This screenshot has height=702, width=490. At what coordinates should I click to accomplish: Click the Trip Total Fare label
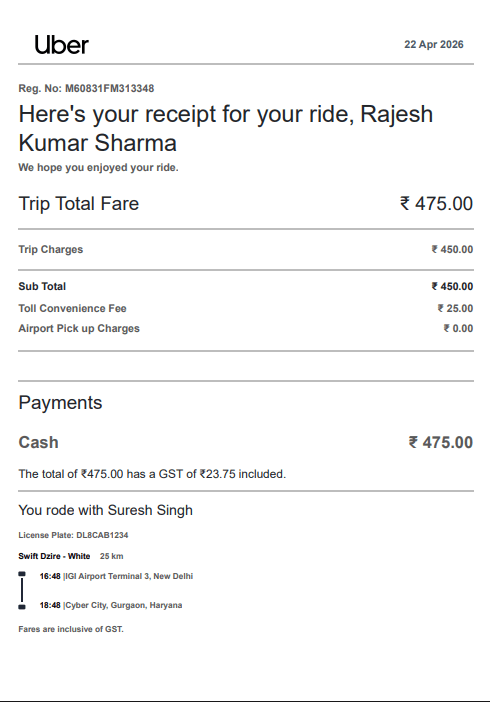coord(79,204)
